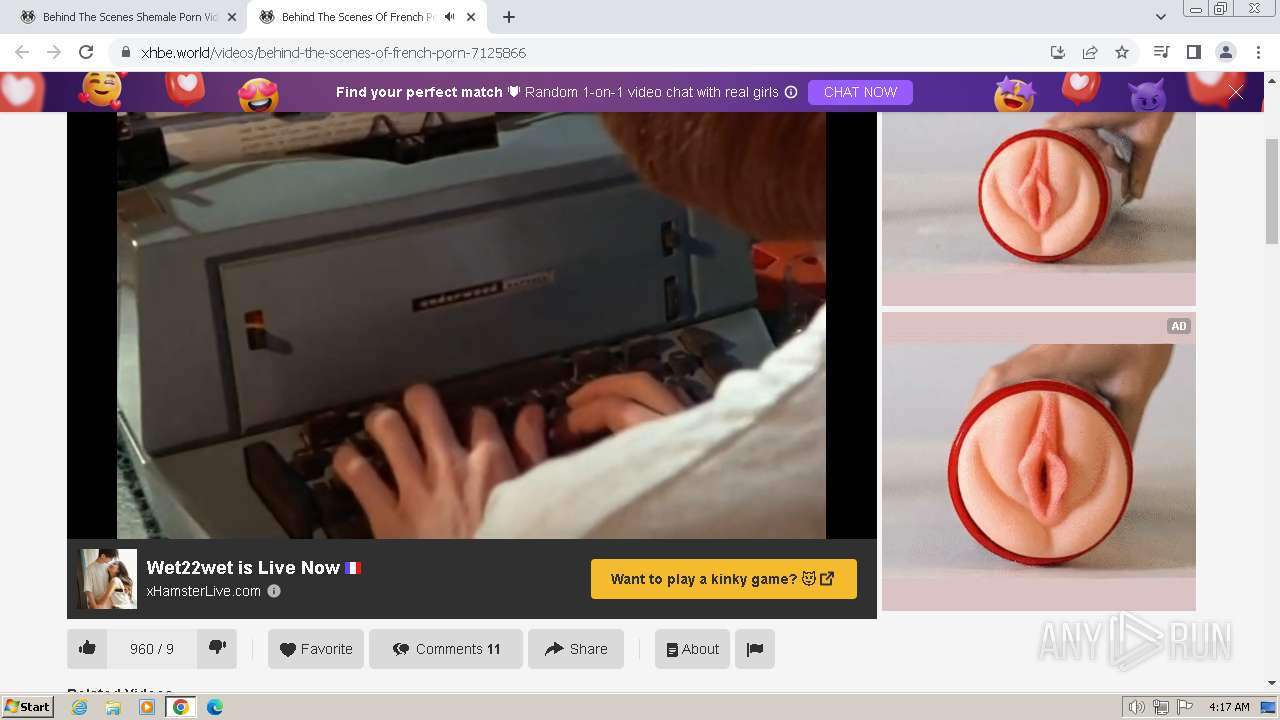Screen dimensions: 1280x720
Task: Expand the tab search dropdown arrow
Action: [x=1160, y=17]
